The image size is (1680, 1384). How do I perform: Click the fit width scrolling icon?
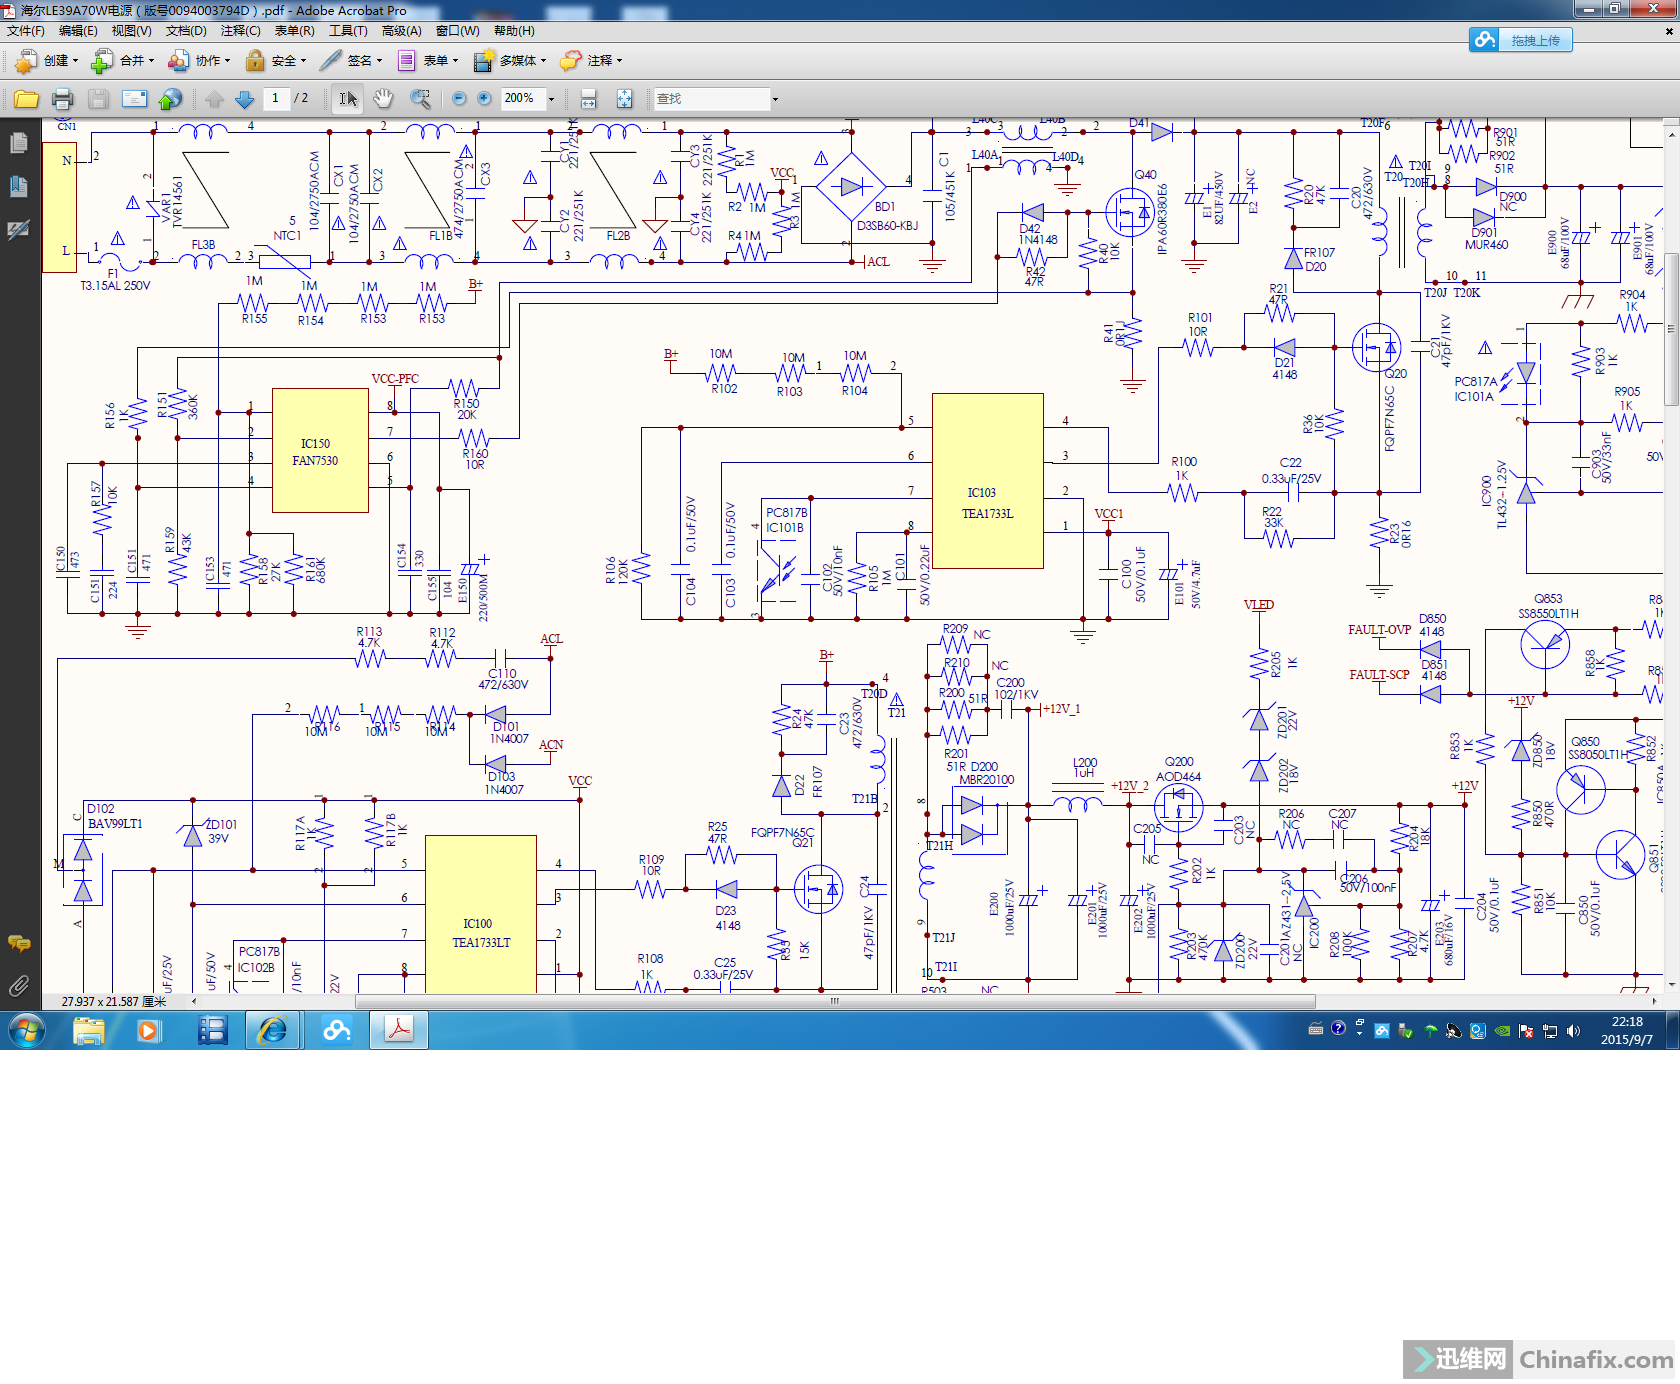tap(588, 99)
